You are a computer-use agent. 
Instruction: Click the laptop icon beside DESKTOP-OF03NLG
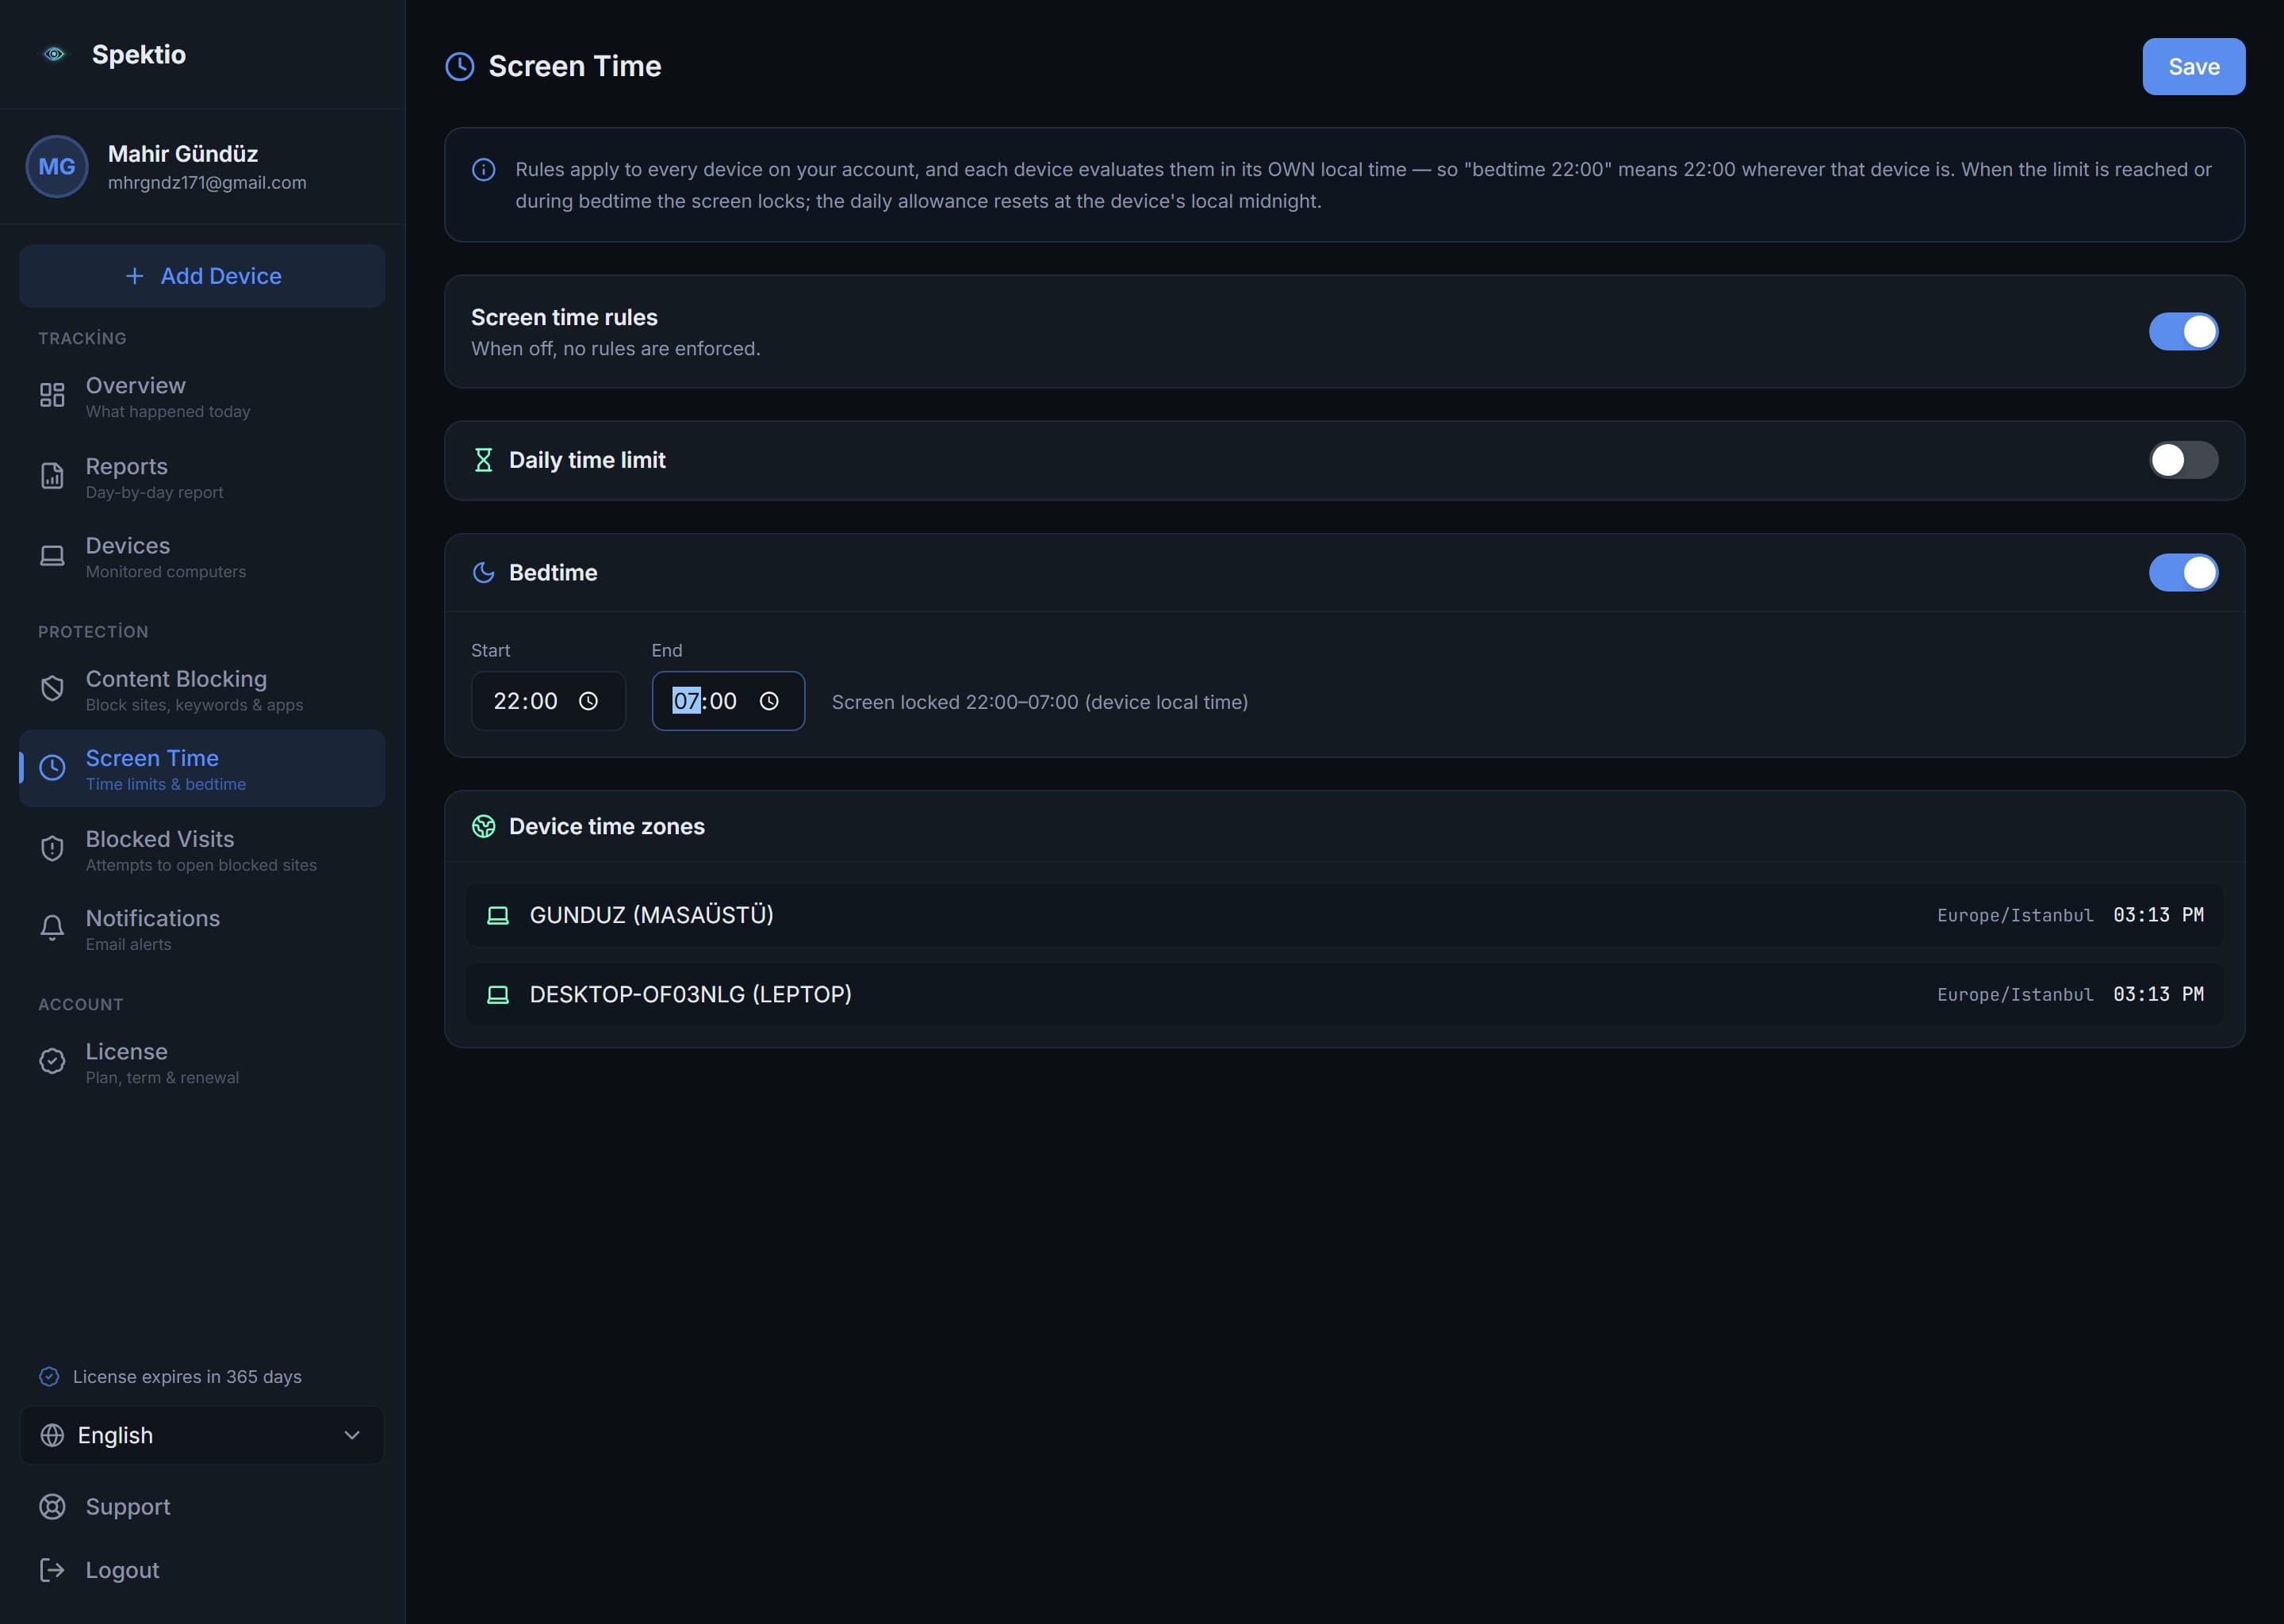(497, 994)
